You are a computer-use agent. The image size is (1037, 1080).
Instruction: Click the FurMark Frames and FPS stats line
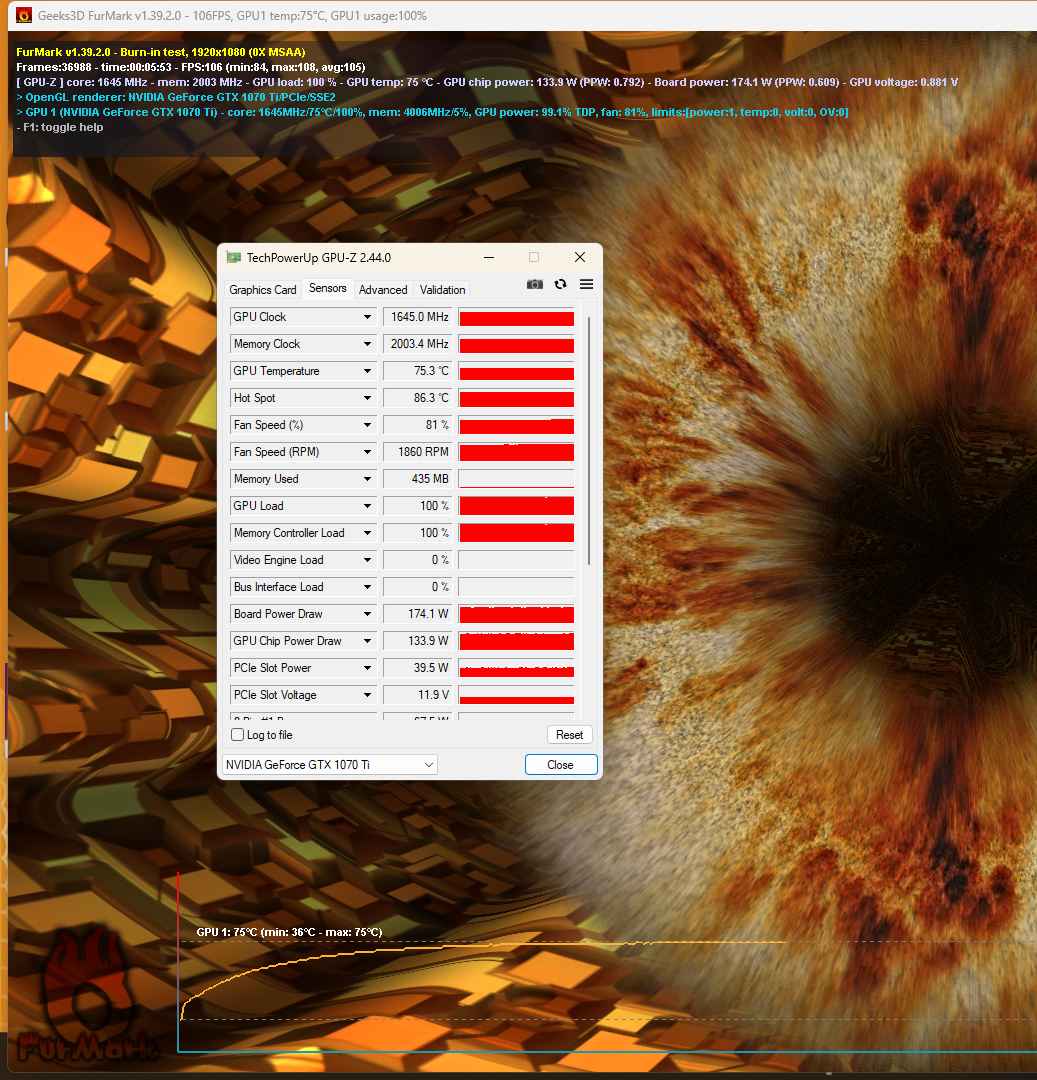[x=191, y=67]
